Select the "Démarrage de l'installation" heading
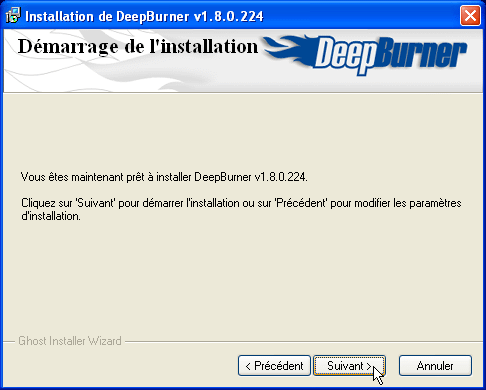The image size is (486, 390). pyautogui.click(x=138, y=47)
